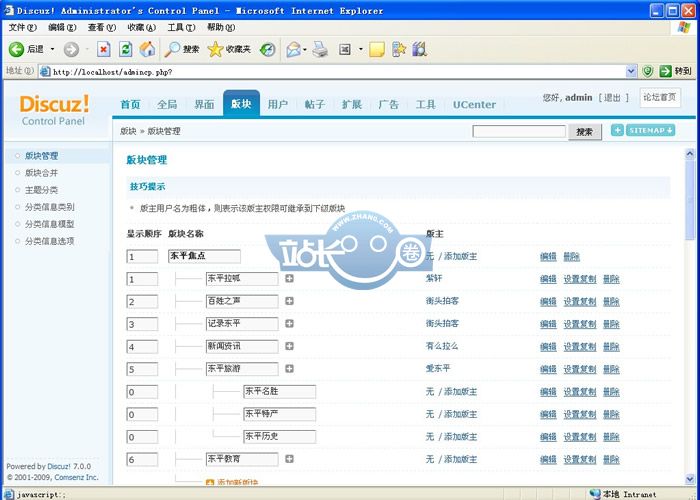Open the 工具(T) menu
Viewport: 700px width, 500px height.
coord(181,28)
